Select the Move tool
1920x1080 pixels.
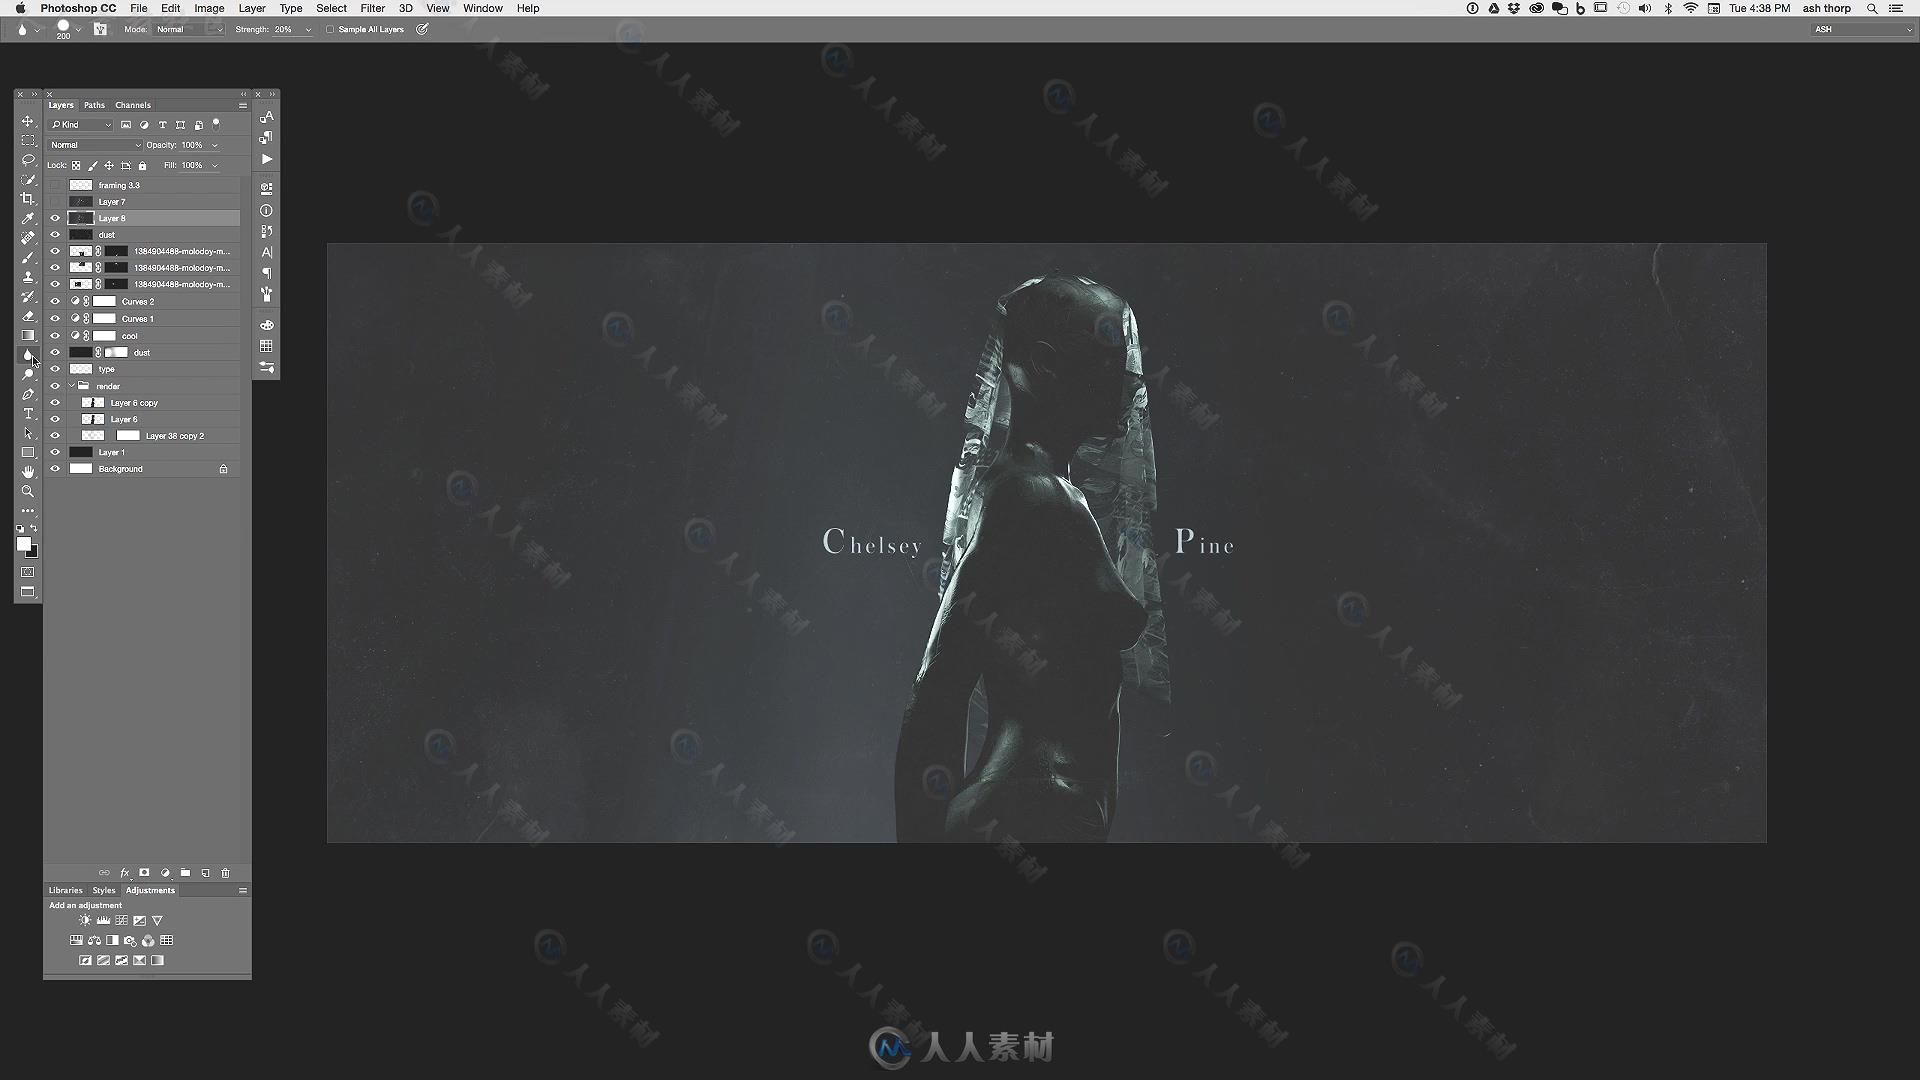(x=28, y=116)
